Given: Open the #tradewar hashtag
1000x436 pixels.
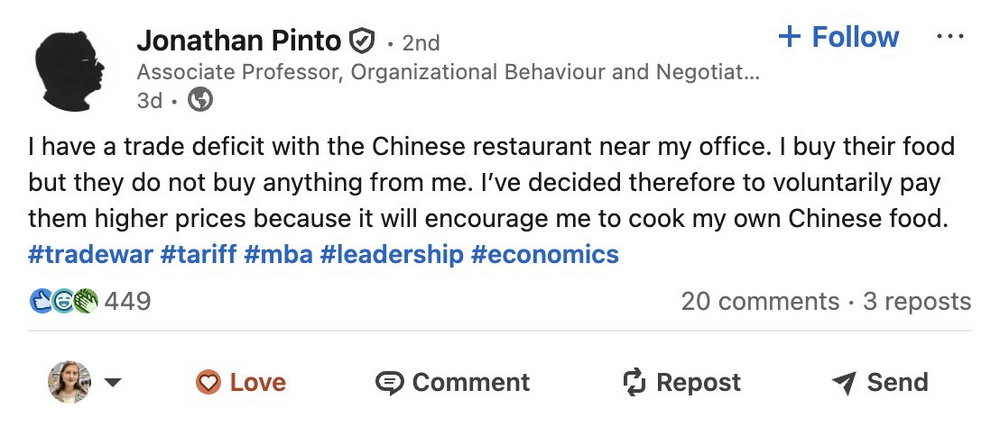Looking at the screenshot, I should tap(91, 254).
